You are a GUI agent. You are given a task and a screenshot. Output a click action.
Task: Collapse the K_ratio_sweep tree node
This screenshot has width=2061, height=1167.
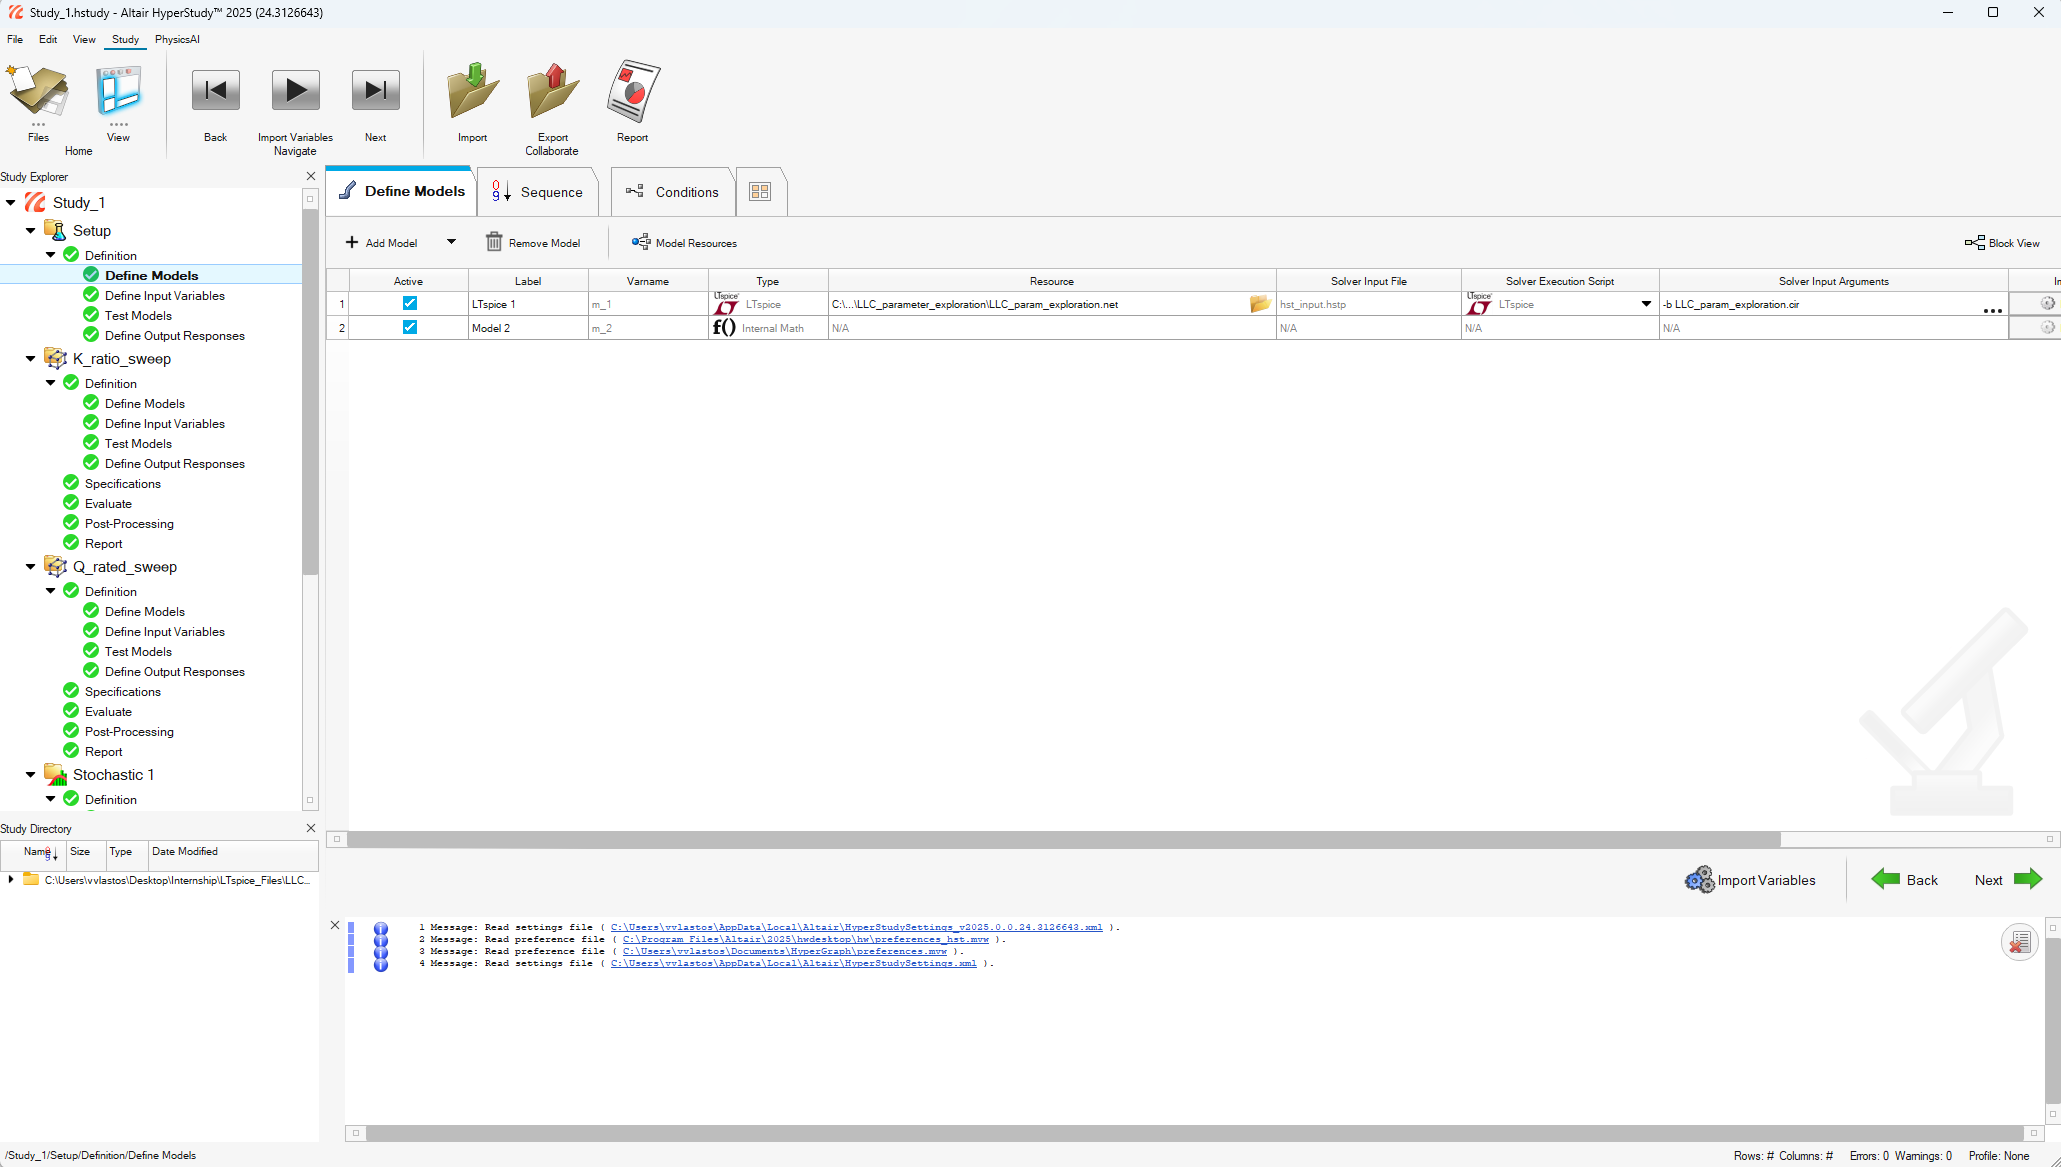[31, 359]
